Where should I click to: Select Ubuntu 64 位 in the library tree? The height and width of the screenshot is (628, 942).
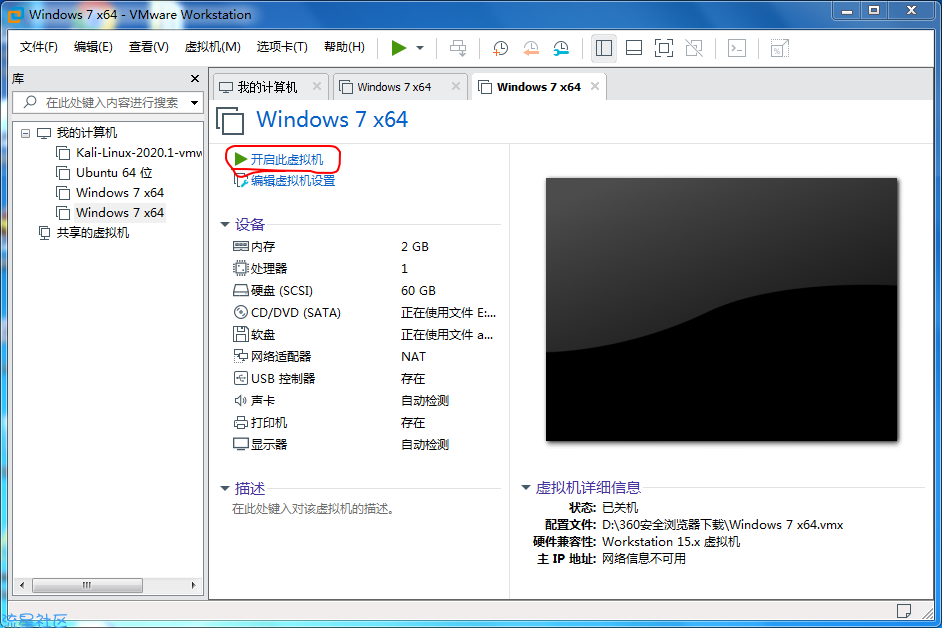(x=105, y=173)
